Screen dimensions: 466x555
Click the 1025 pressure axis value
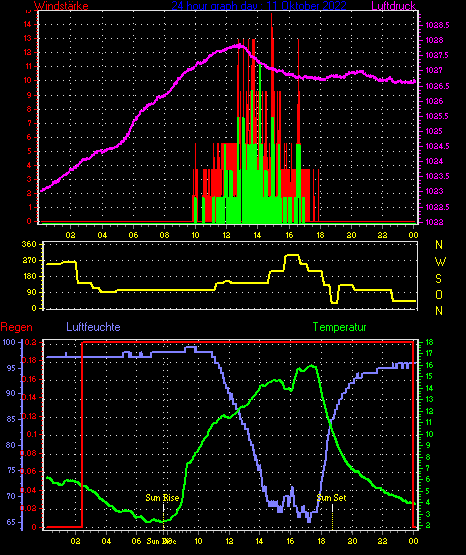tap(434, 131)
